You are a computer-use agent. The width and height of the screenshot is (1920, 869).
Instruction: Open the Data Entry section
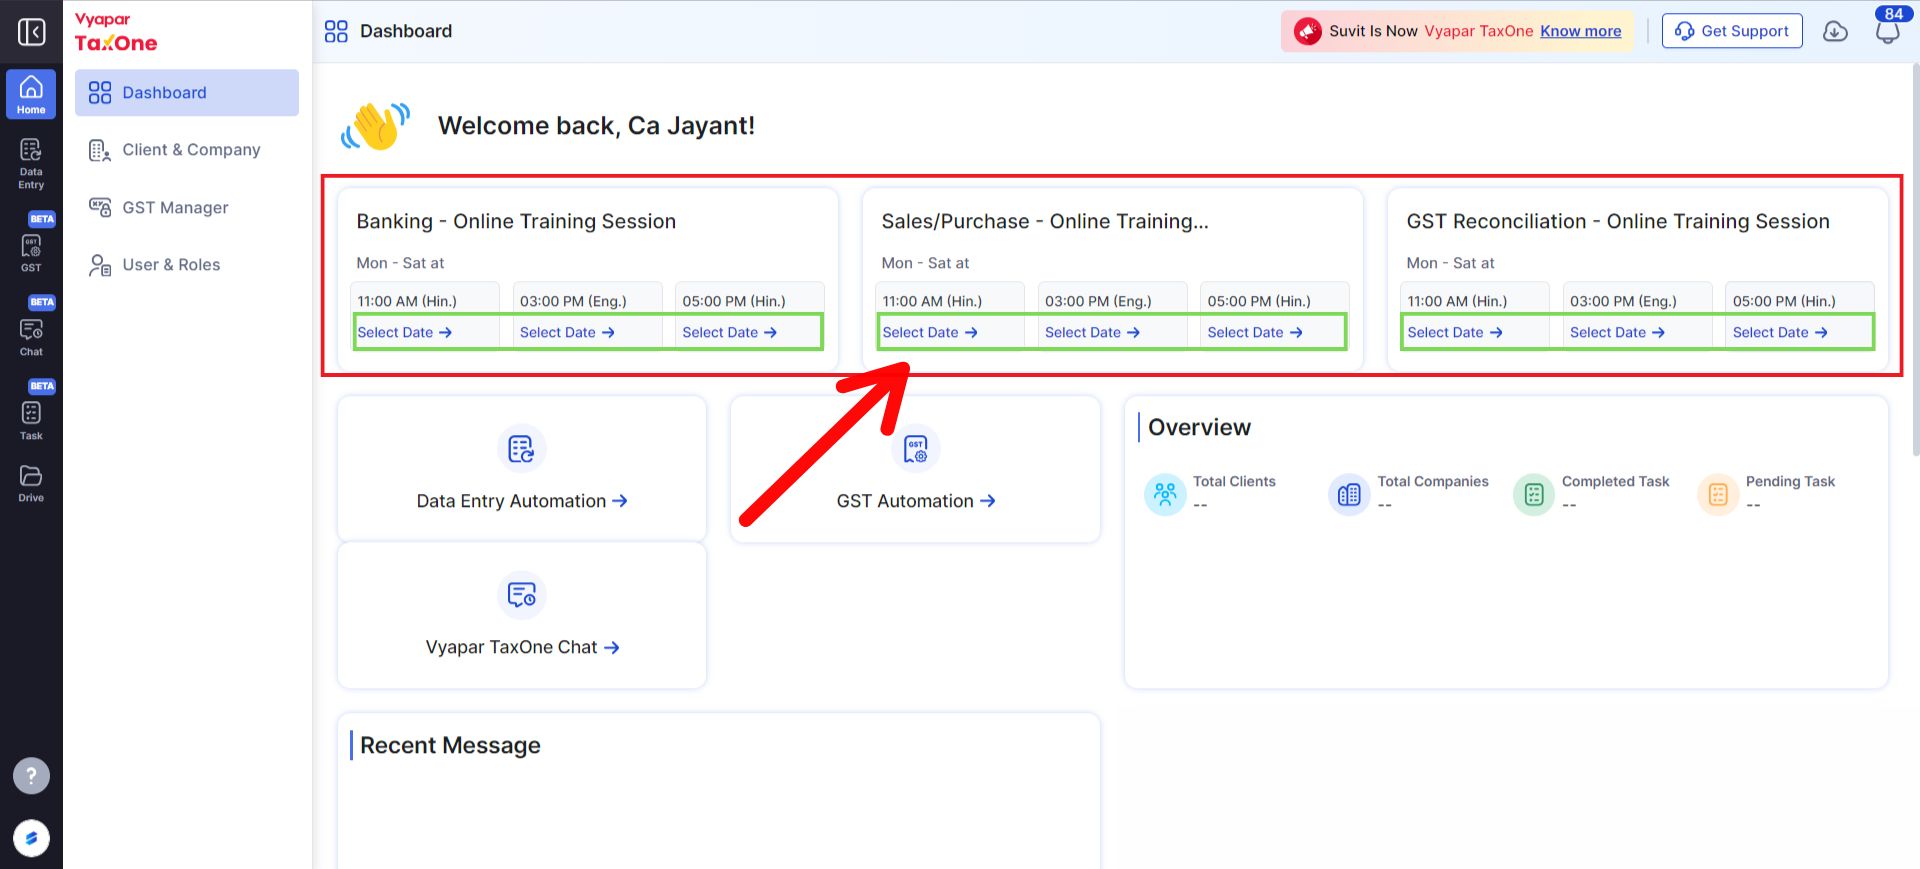tap(31, 163)
